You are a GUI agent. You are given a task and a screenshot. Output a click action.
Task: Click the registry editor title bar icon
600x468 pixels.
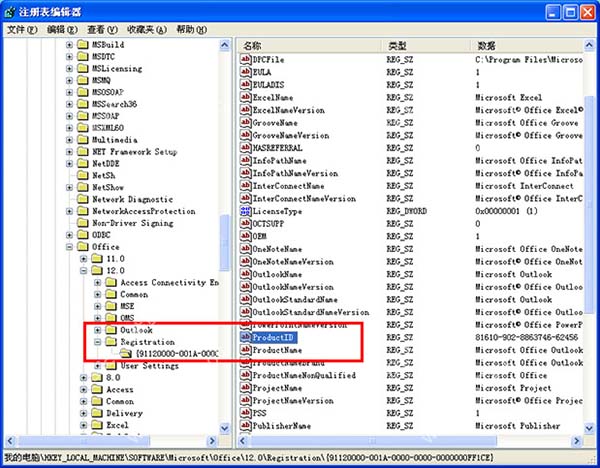(x=10, y=12)
